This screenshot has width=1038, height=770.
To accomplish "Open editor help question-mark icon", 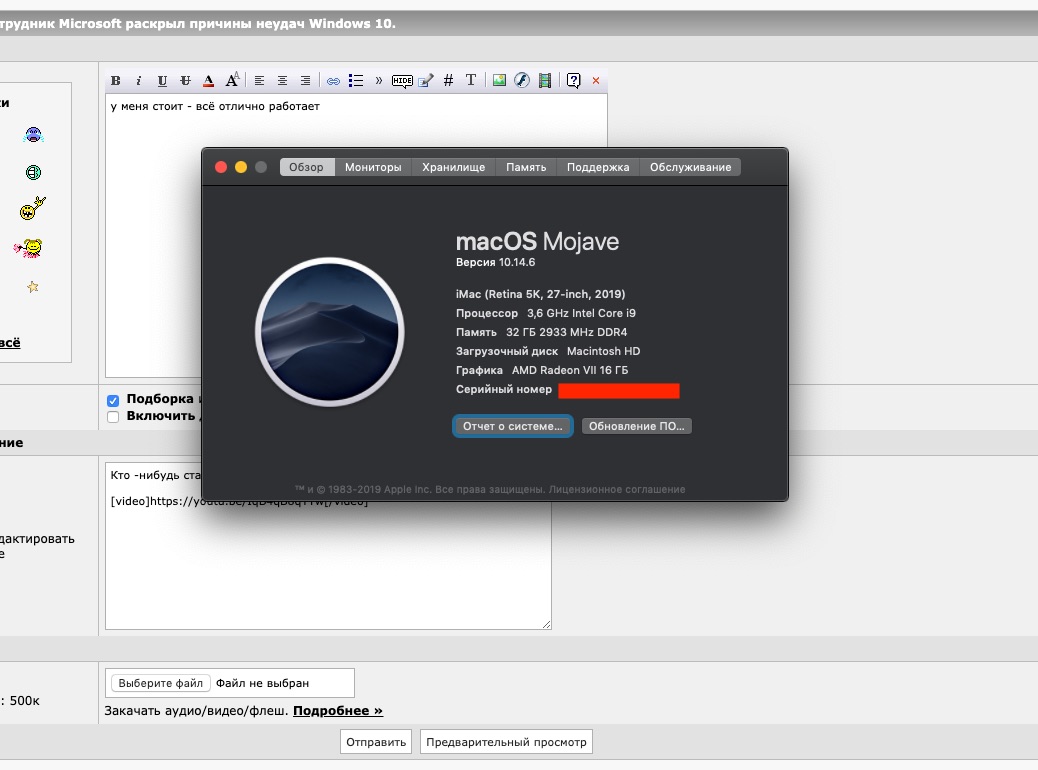I will coord(573,81).
